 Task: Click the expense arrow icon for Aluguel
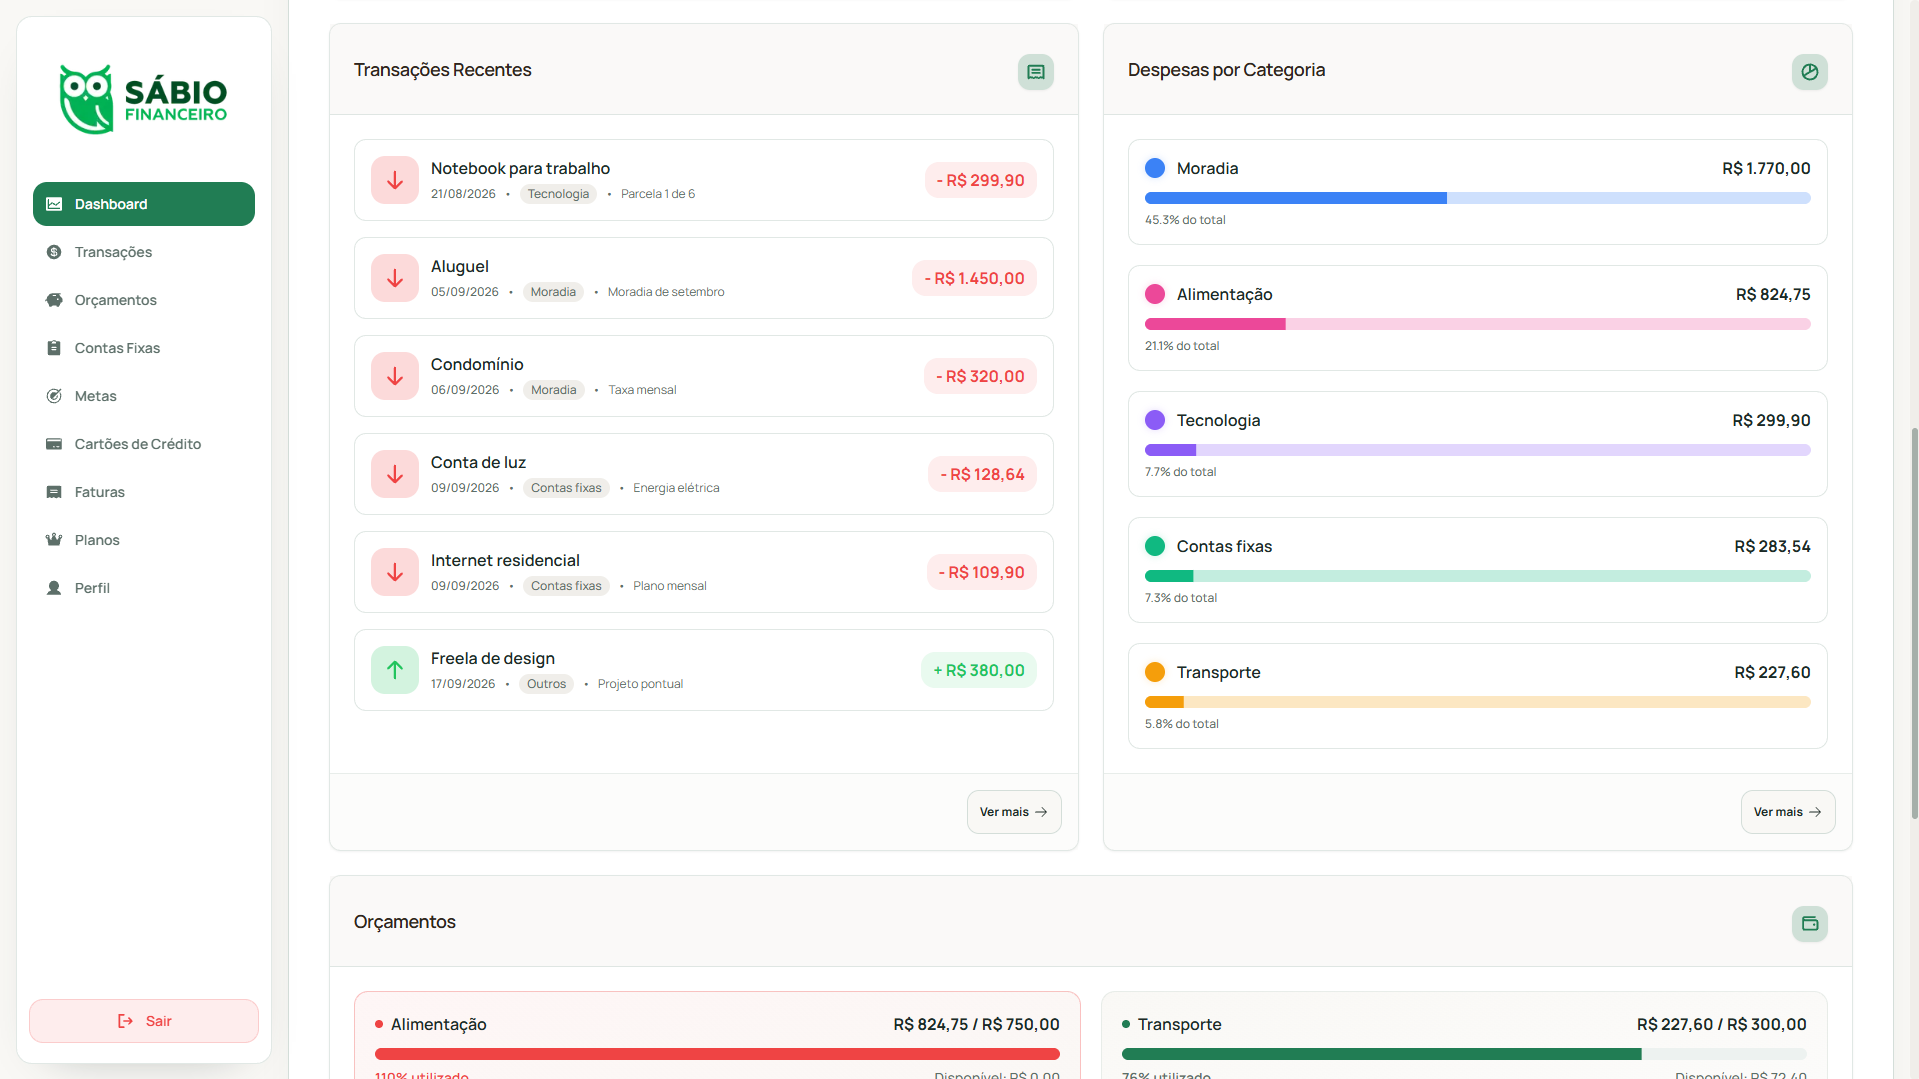[x=395, y=278]
